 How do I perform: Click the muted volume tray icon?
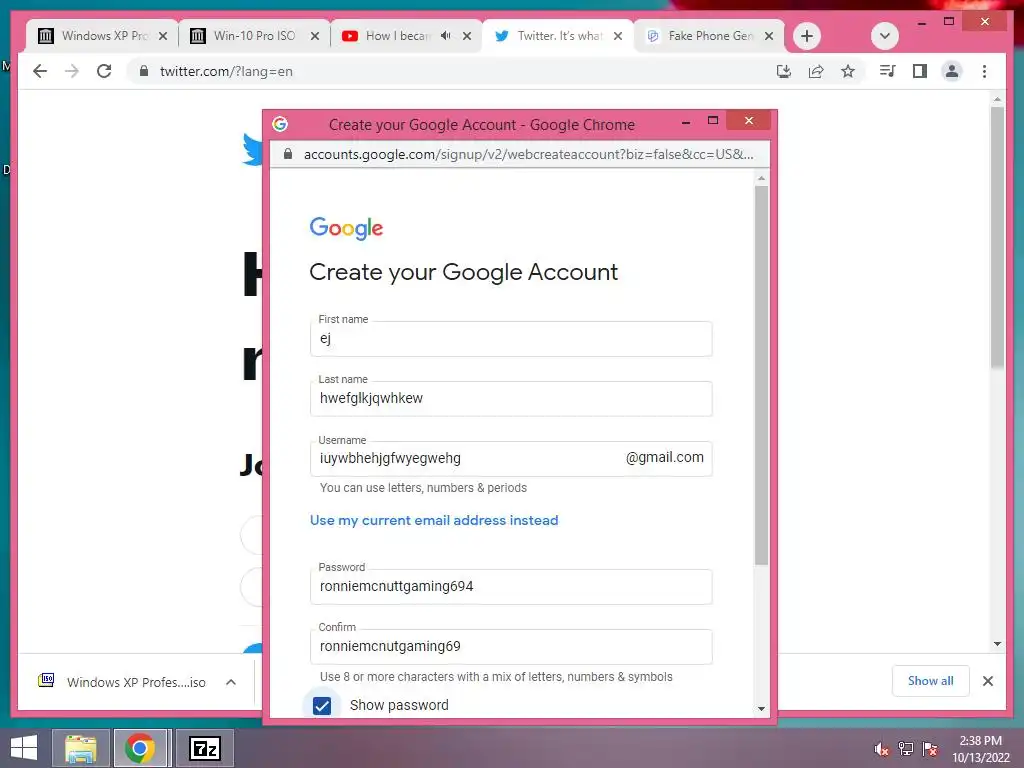(x=881, y=749)
